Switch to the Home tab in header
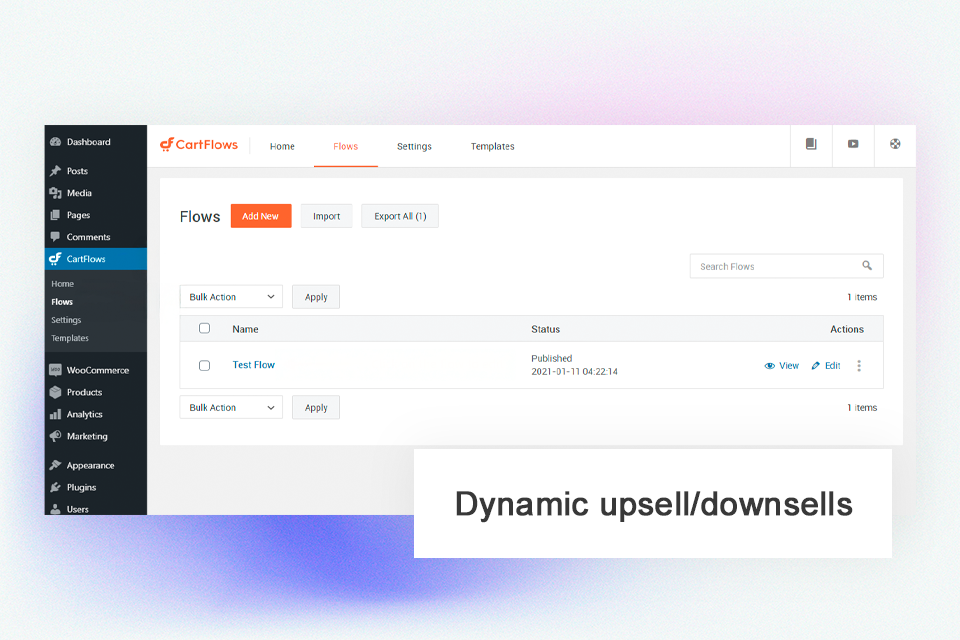The image size is (960, 640). click(x=282, y=146)
